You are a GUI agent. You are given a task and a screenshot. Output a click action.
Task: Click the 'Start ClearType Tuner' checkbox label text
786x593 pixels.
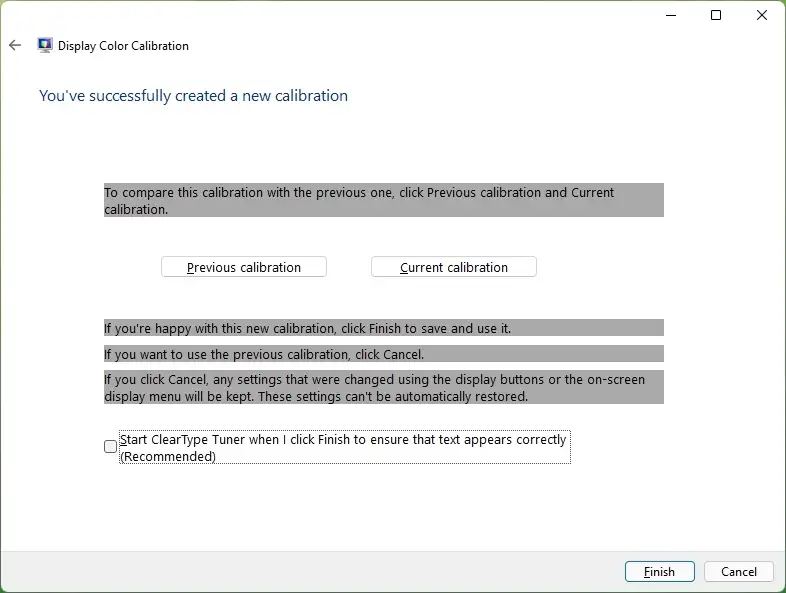344,447
